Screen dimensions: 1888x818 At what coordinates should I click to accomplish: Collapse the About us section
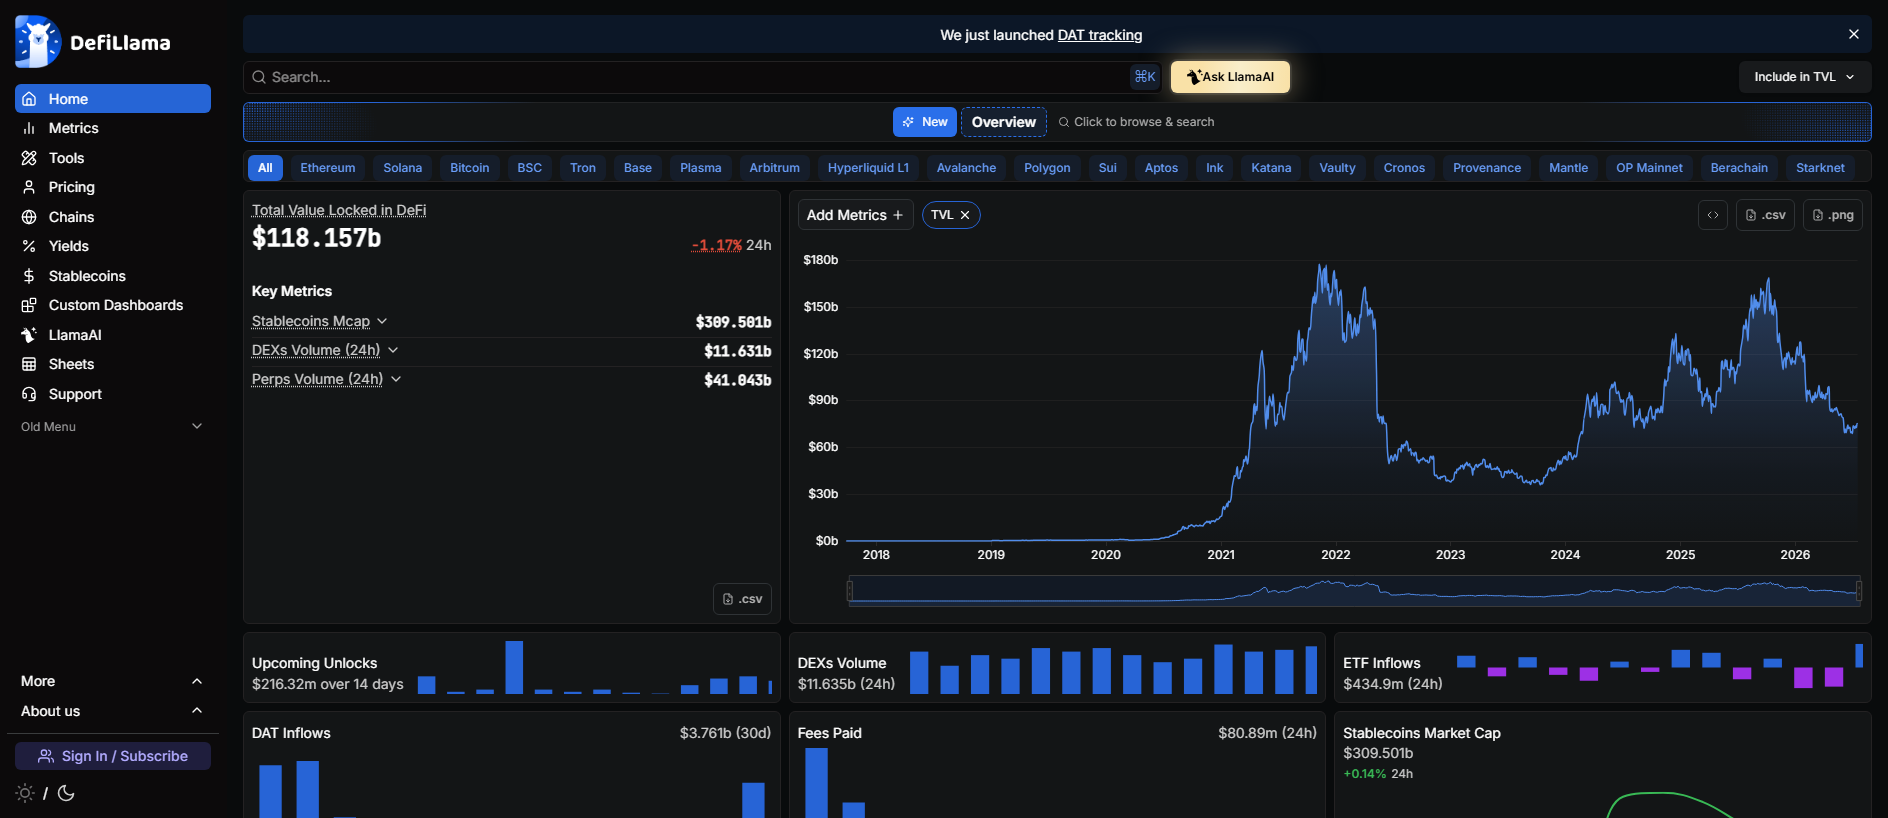(x=112, y=711)
